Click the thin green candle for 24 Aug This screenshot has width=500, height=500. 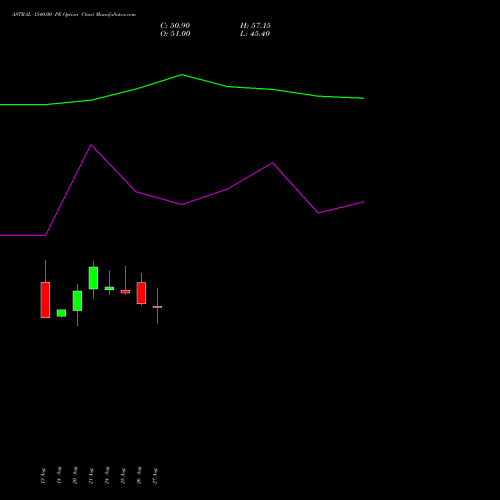point(109,288)
